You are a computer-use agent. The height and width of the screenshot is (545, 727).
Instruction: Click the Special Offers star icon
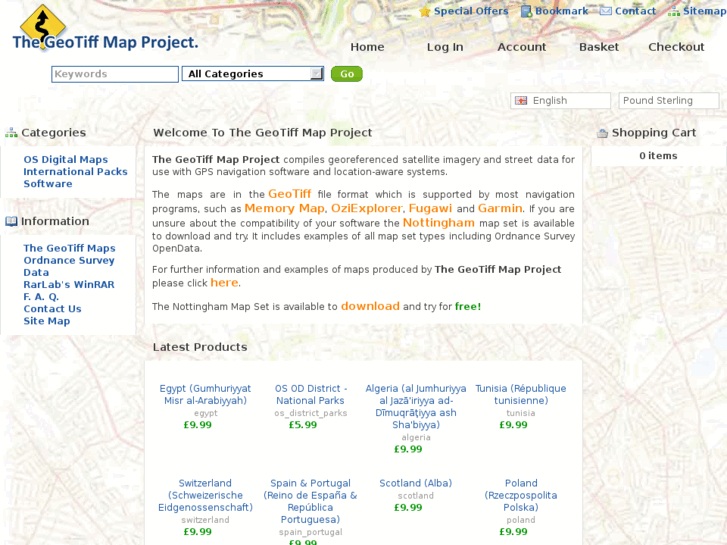(x=425, y=12)
